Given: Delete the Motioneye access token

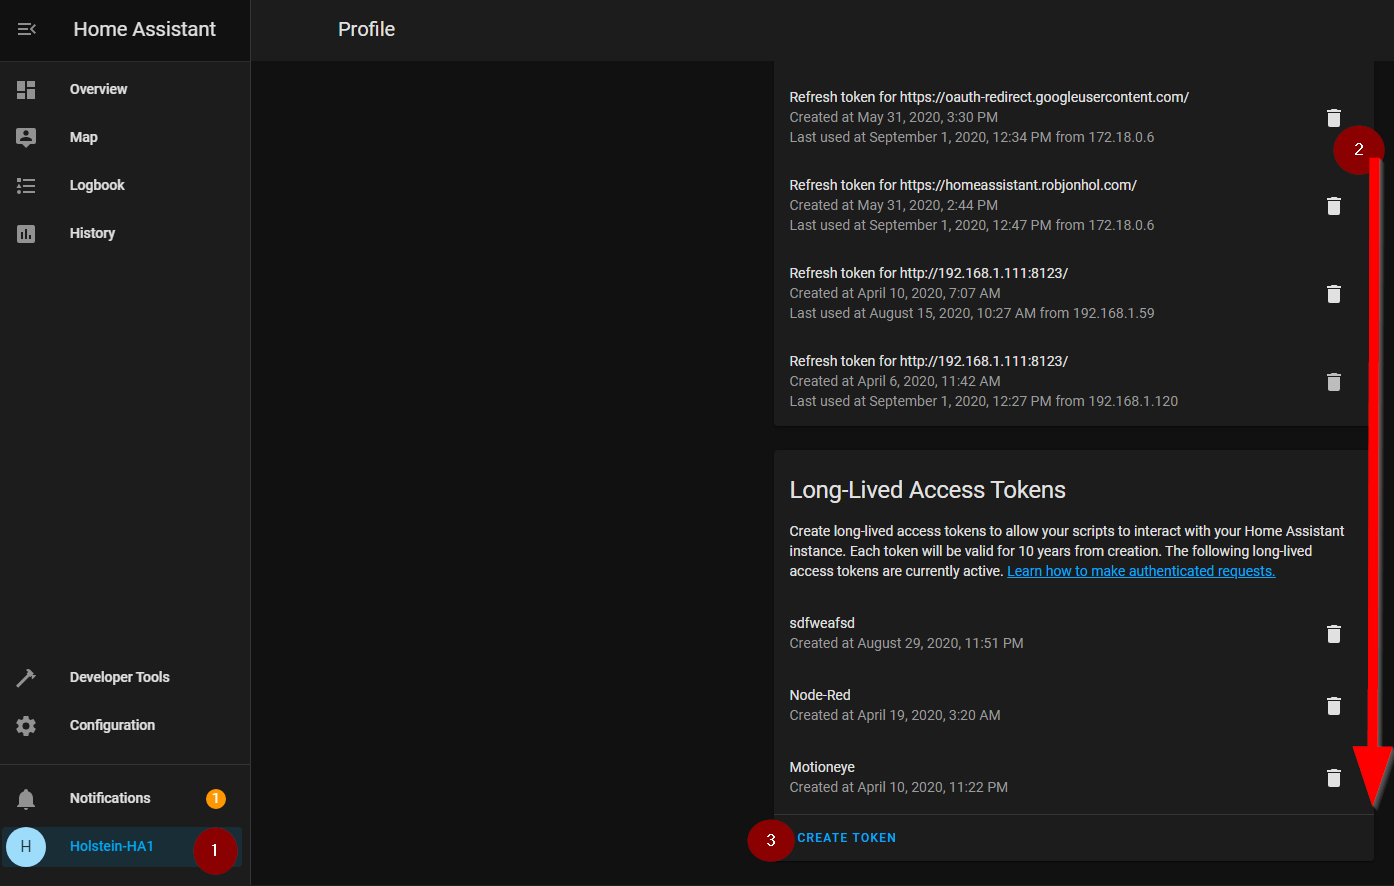Looking at the screenshot, I should 1333,778.
